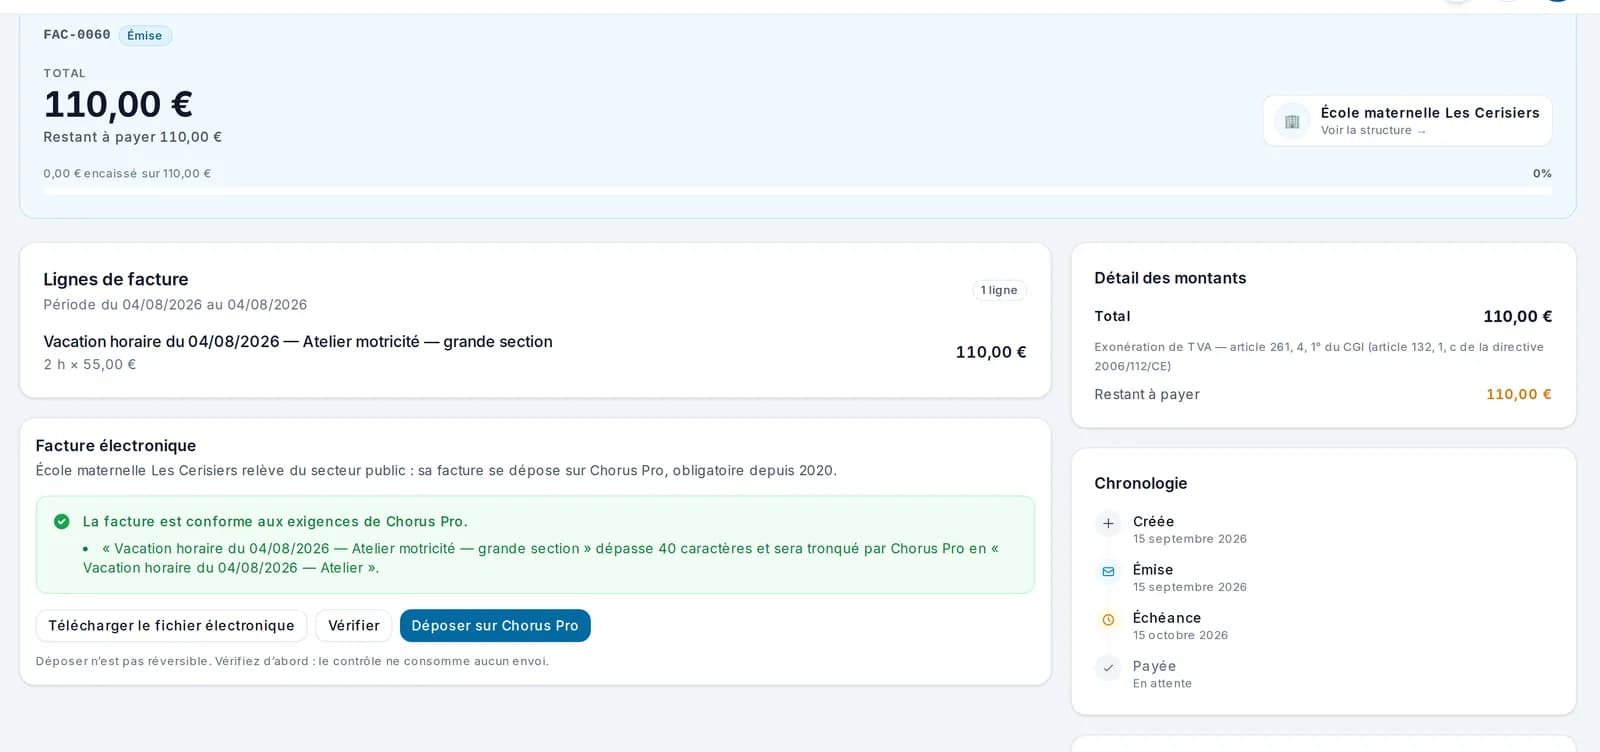The width and height of the screenshot is (1600, 752).
Task: Click the Restant à payer 110,00 € text under the total
Action: click(x=132, y=137)
